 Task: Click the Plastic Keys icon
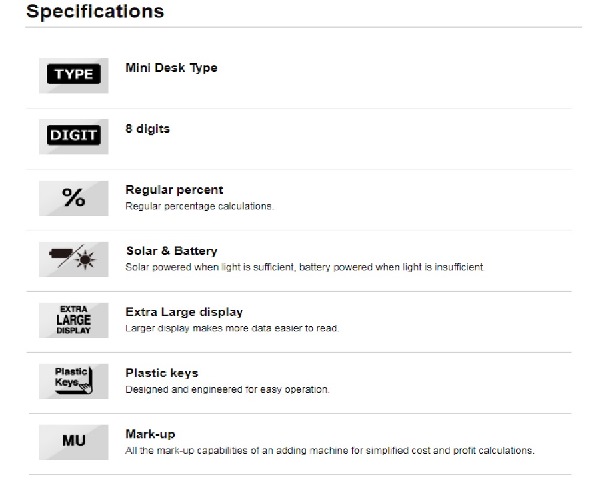coord(73,381)
